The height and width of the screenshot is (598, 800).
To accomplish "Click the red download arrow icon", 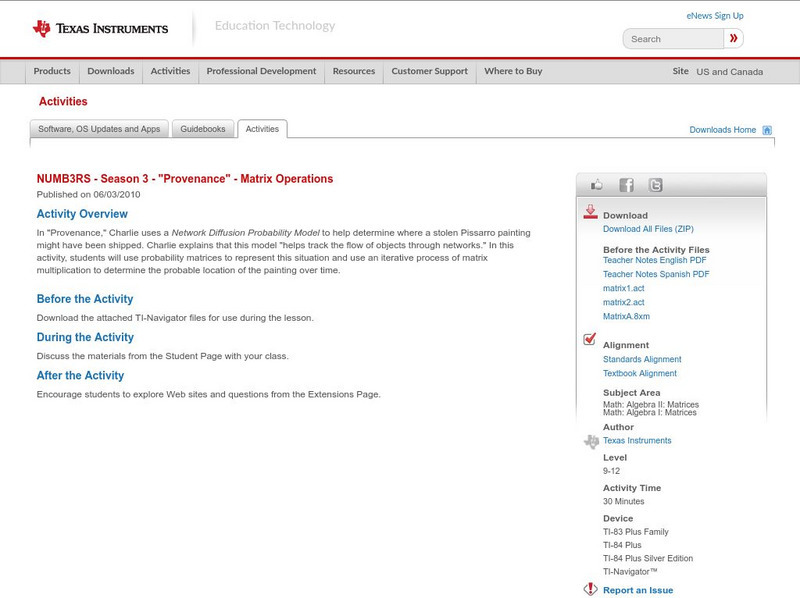I will (590, 212).
